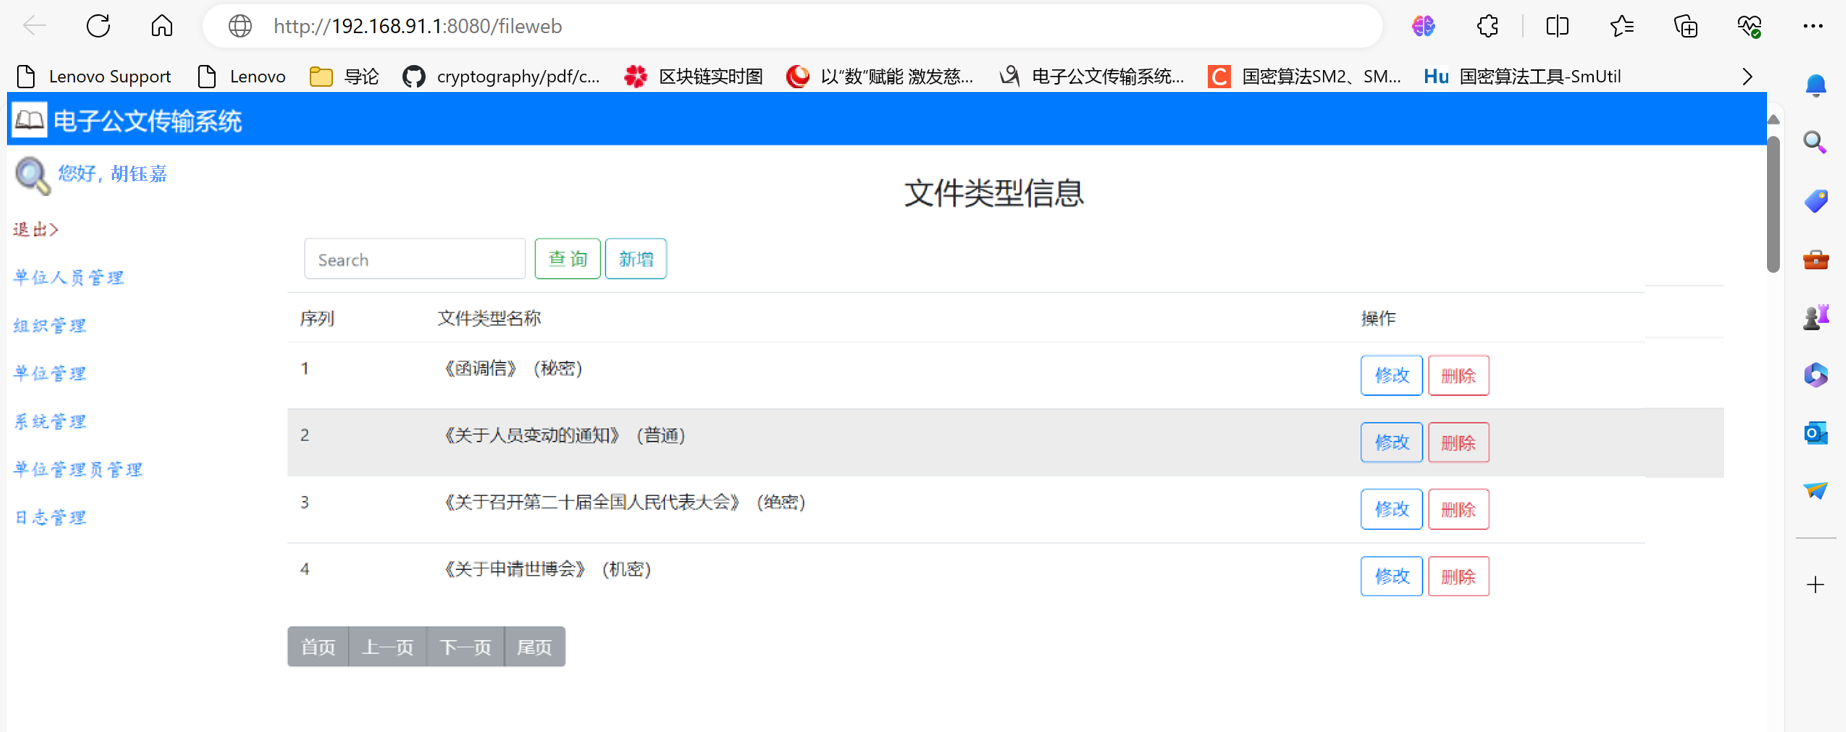
Task: Open Favorites star icon
Action: click(x=1621, y=26)
